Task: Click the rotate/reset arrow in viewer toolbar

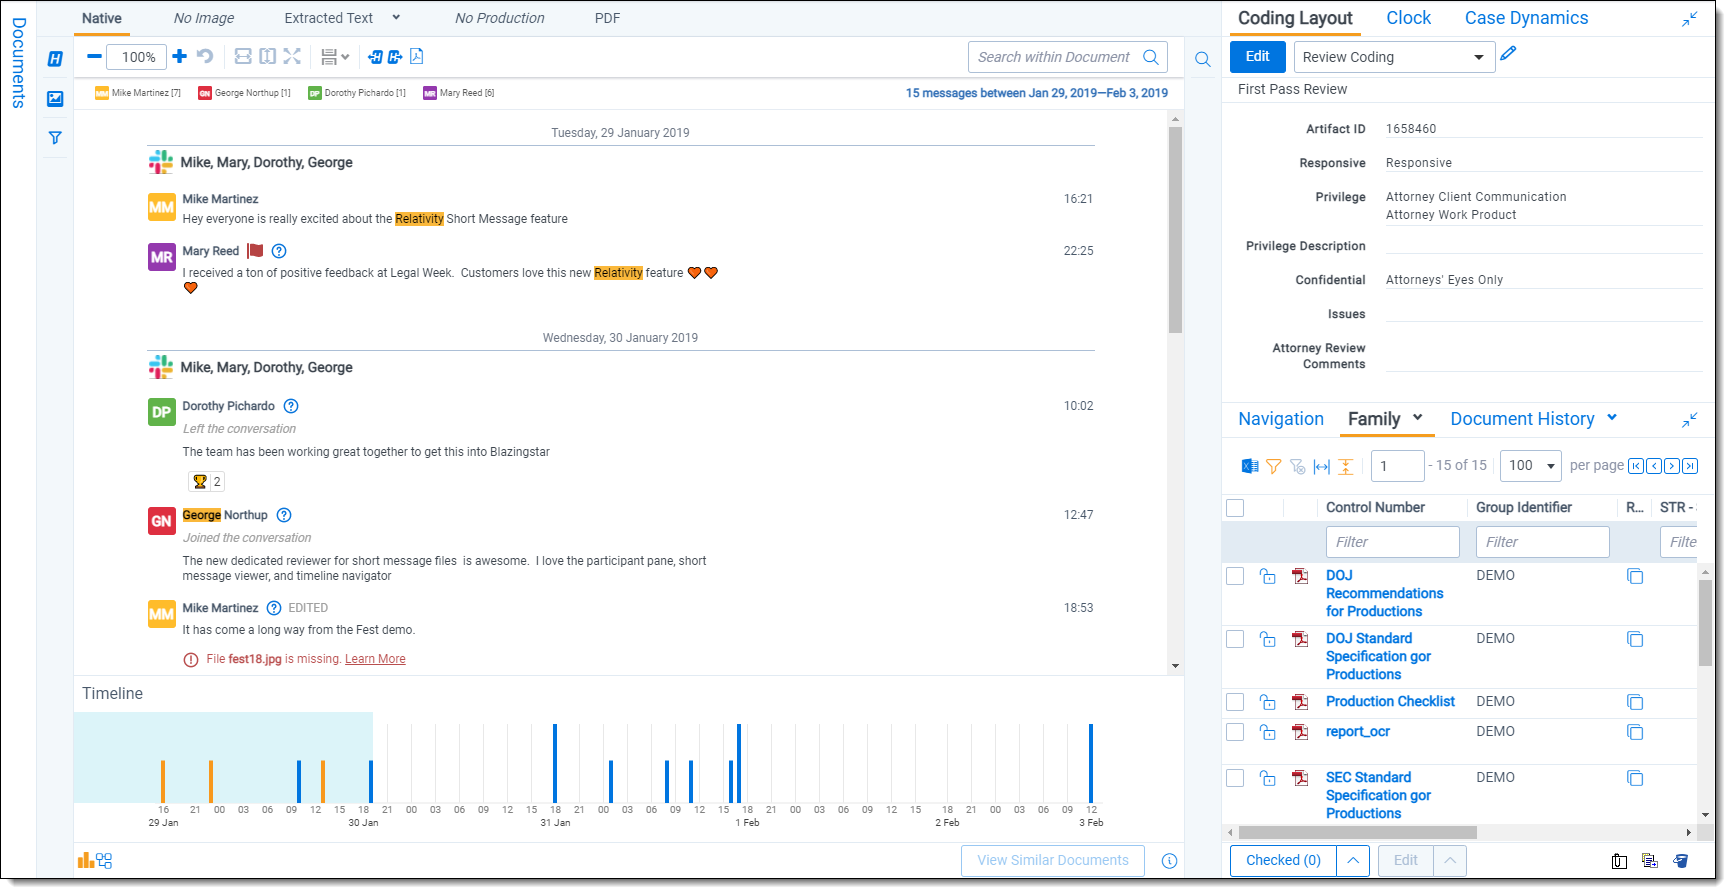Action: point(205,57)
